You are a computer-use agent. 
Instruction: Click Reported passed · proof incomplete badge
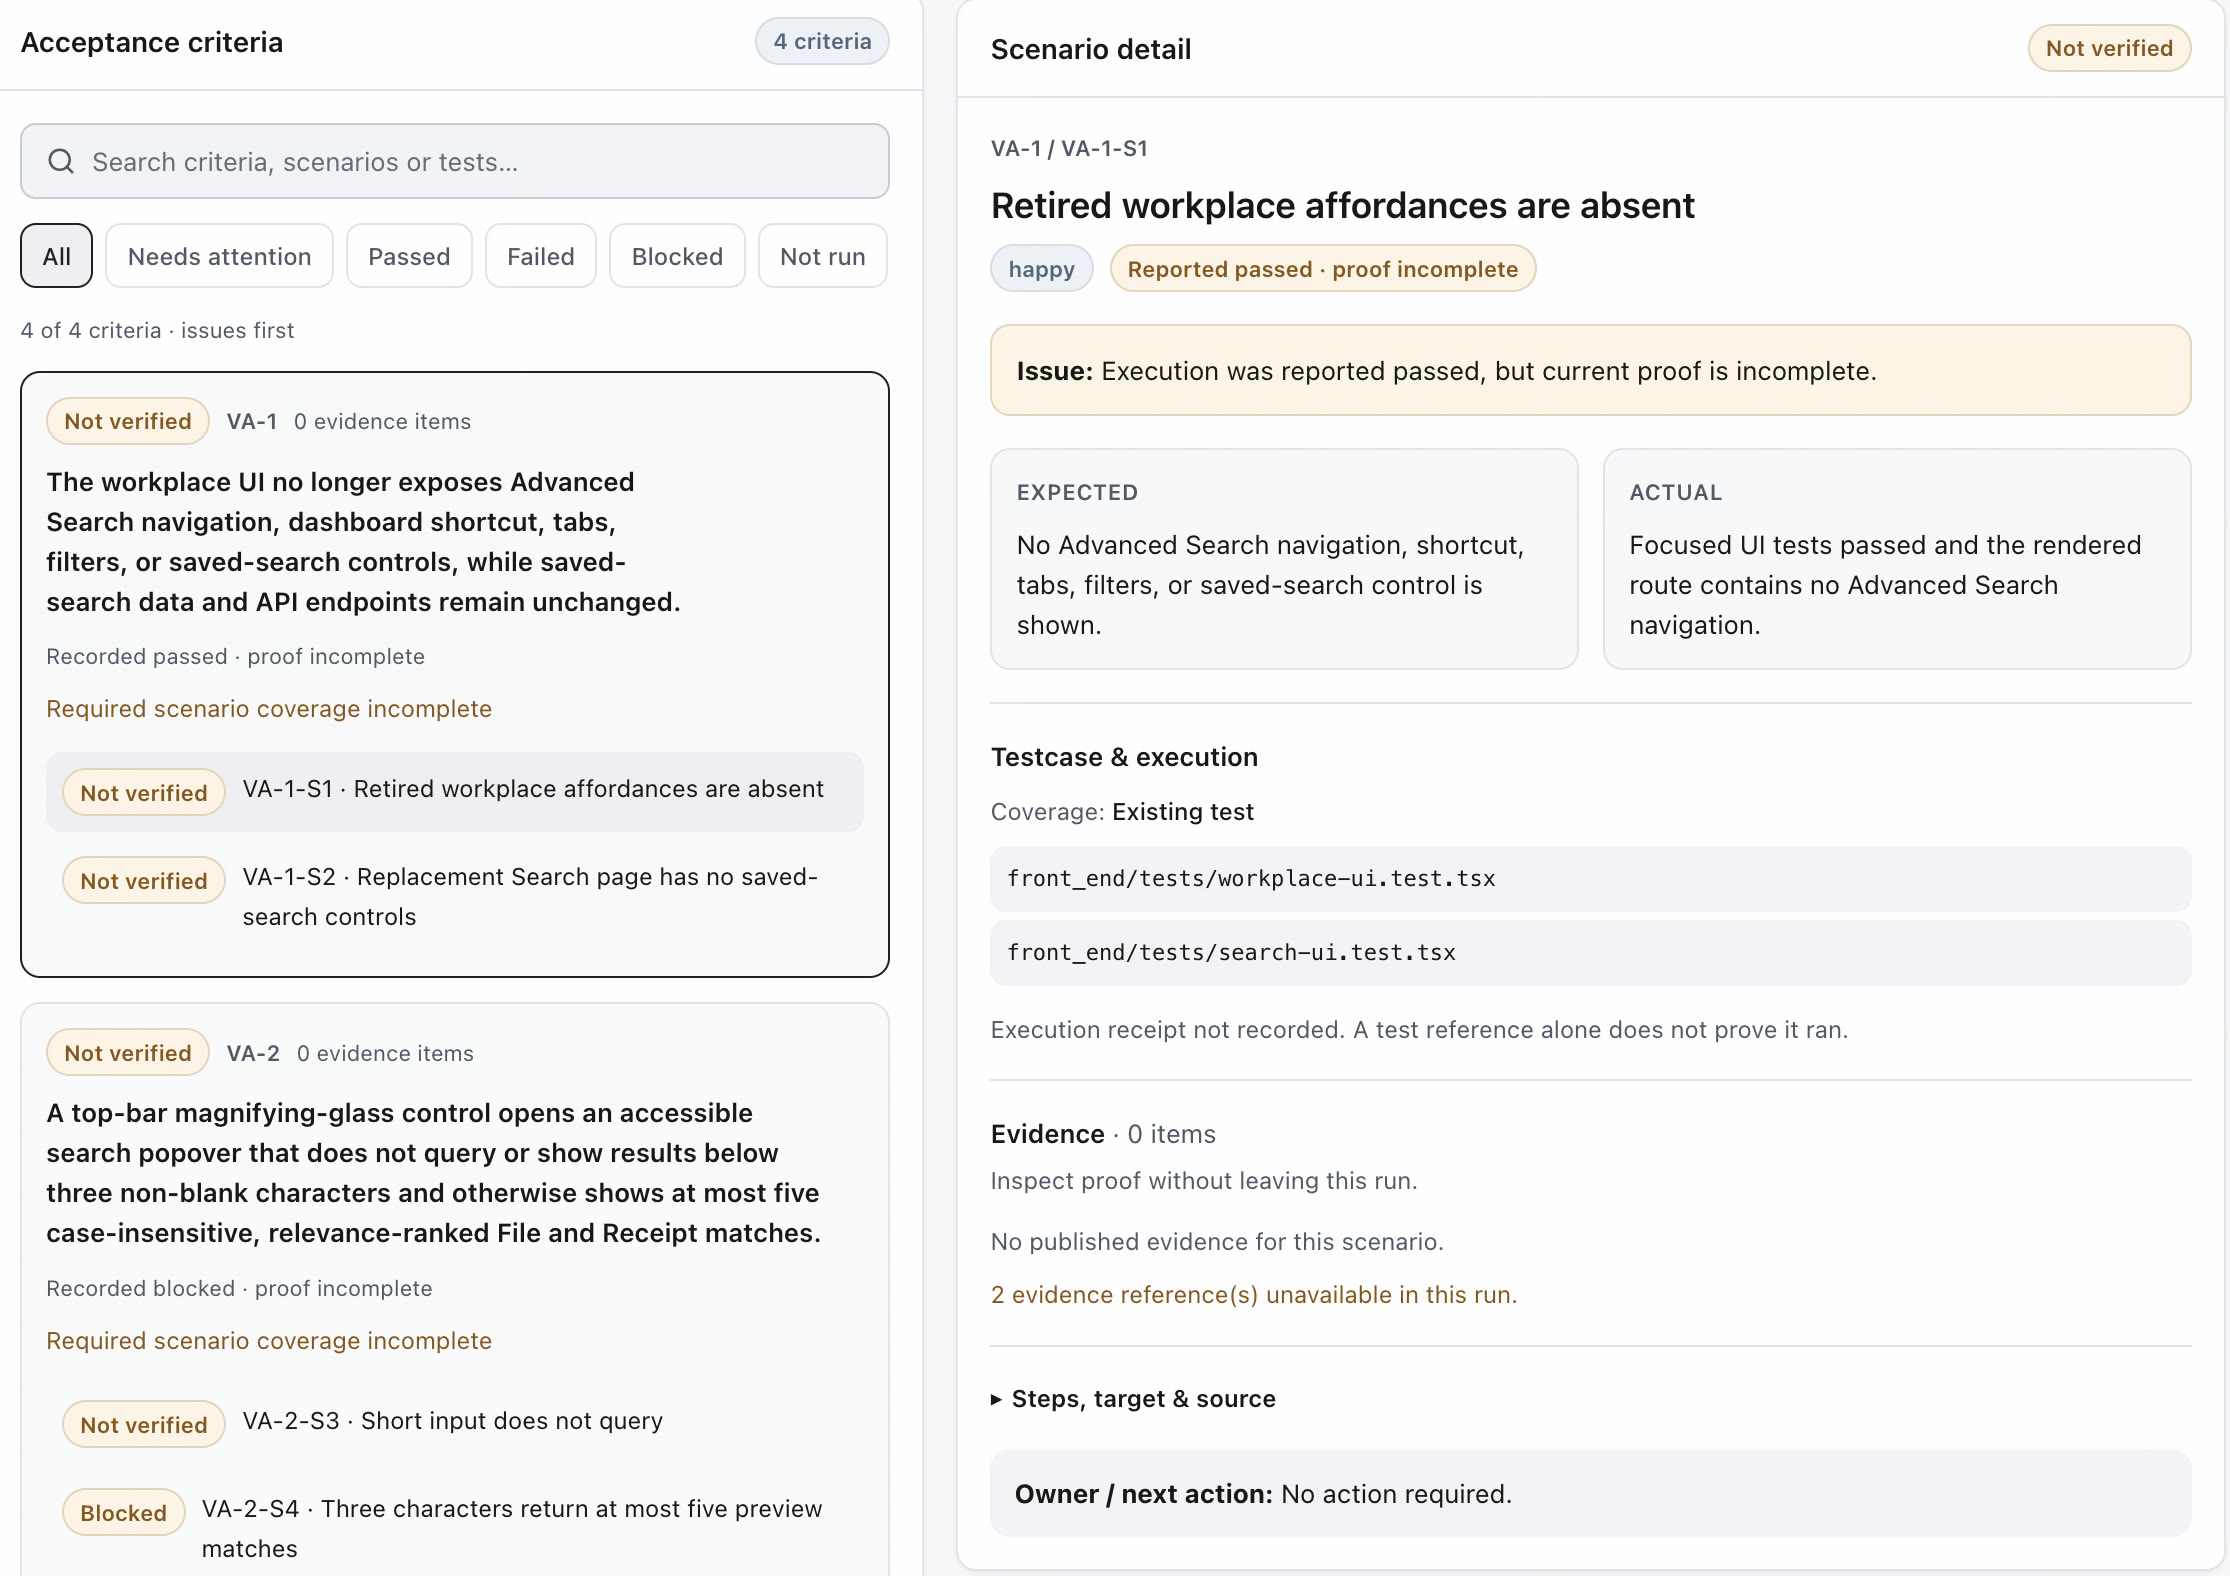[1323, 269]
